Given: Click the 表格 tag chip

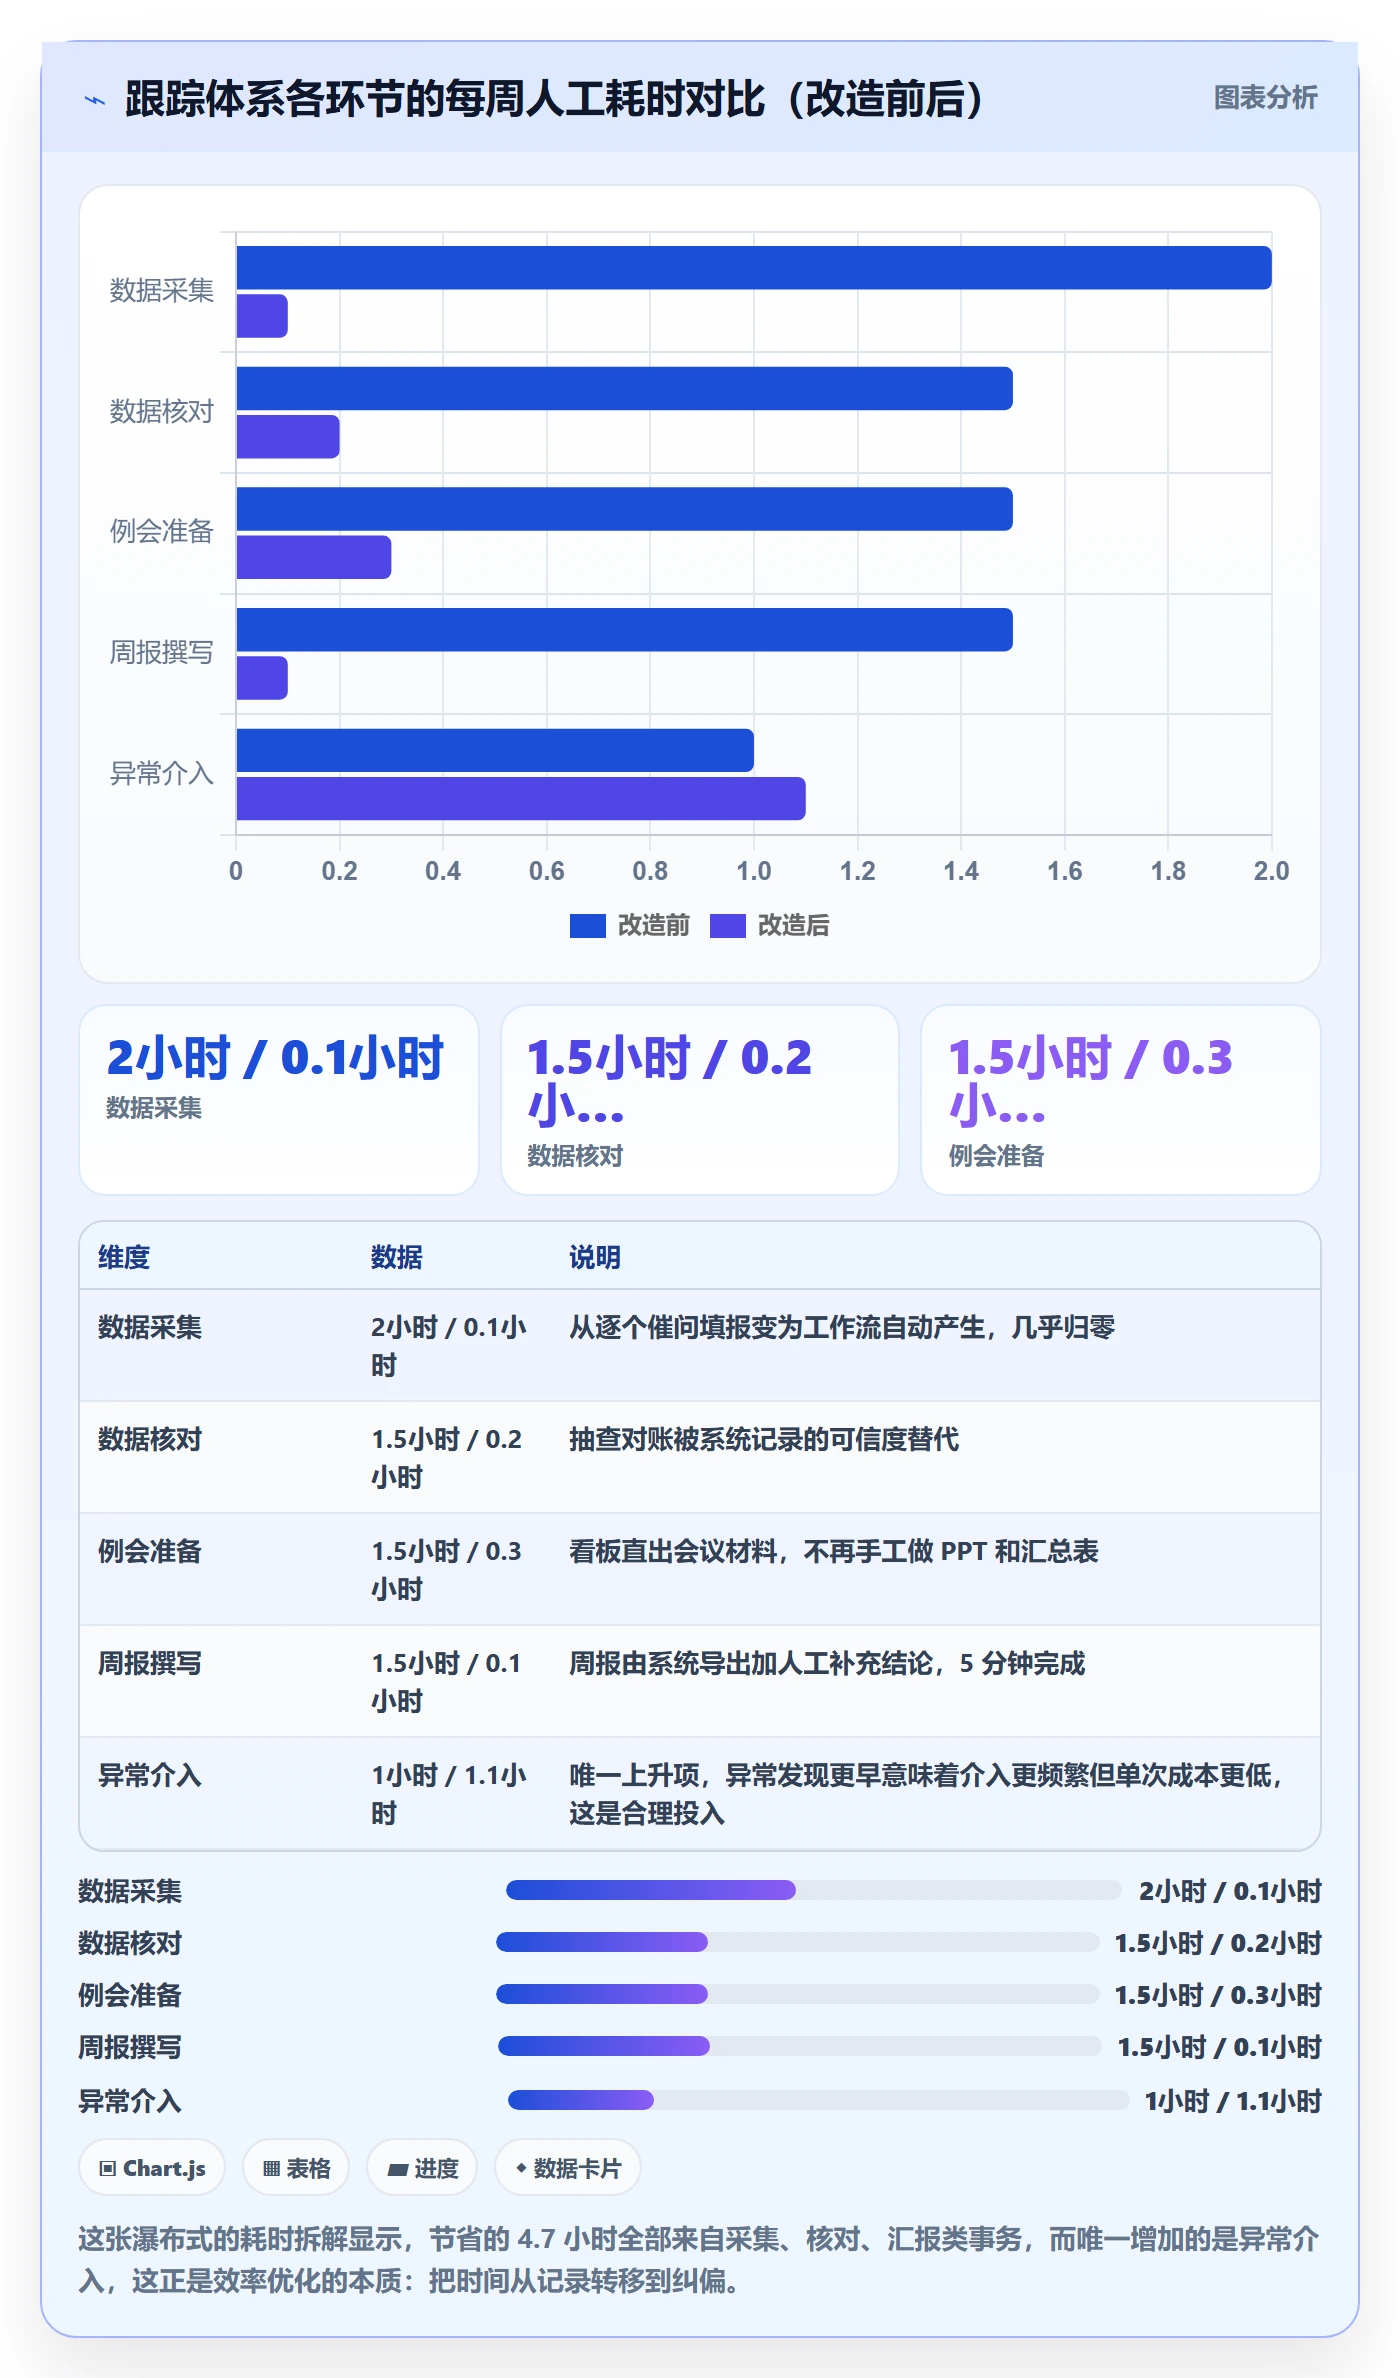Looking at the screenshot, I should pos(296,2168).
